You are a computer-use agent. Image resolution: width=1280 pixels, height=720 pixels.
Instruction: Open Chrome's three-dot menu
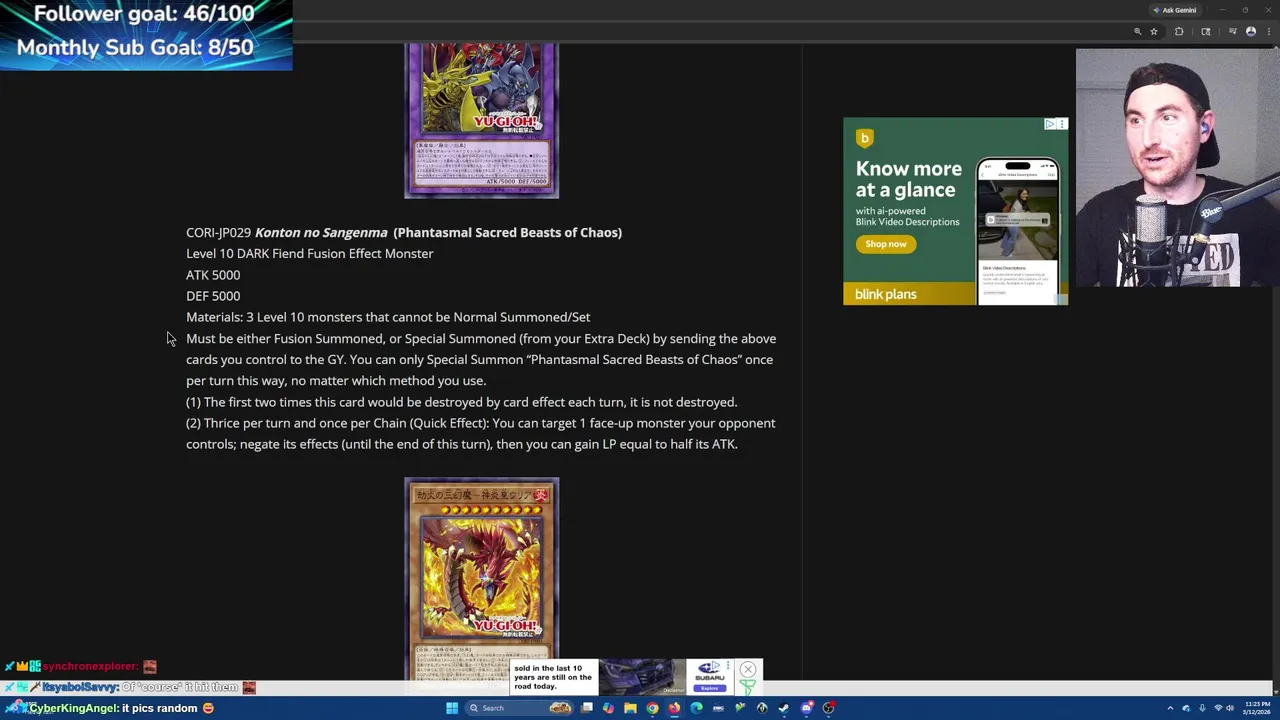click(1269, 32)
